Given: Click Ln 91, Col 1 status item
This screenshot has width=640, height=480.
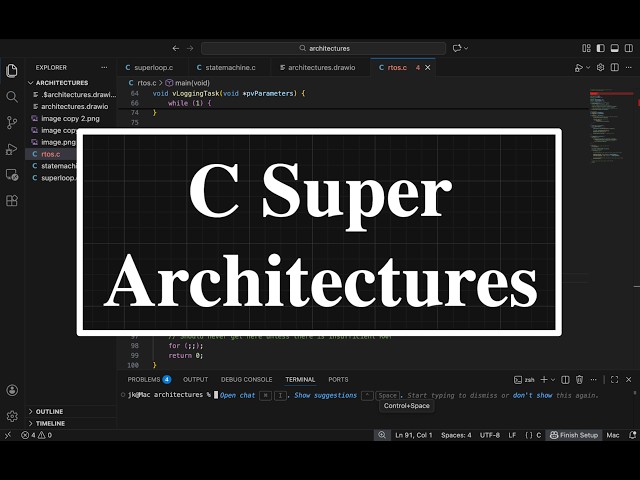Looking at the screenshot, I should (413, 435).
